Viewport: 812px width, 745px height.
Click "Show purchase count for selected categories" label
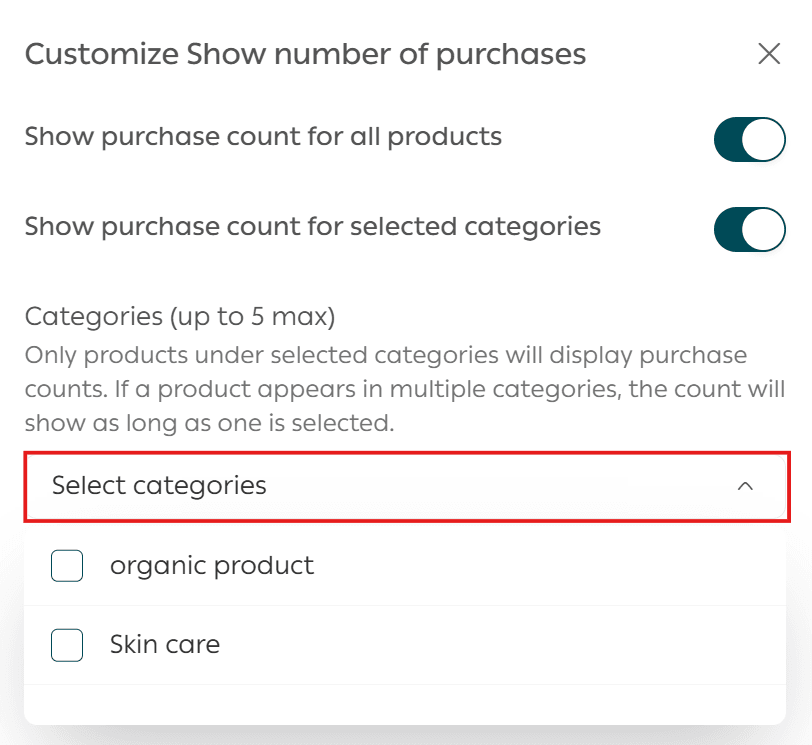click(x=312, y=226)
